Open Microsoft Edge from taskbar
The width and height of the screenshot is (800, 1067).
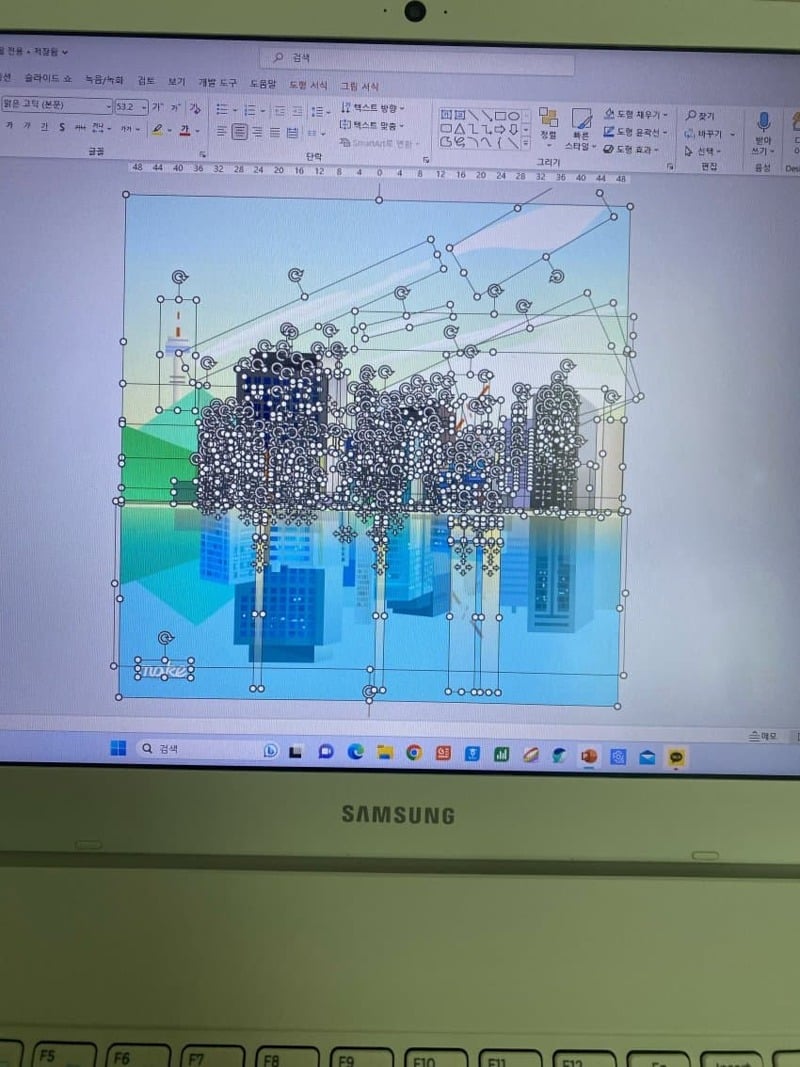(355, 752)
